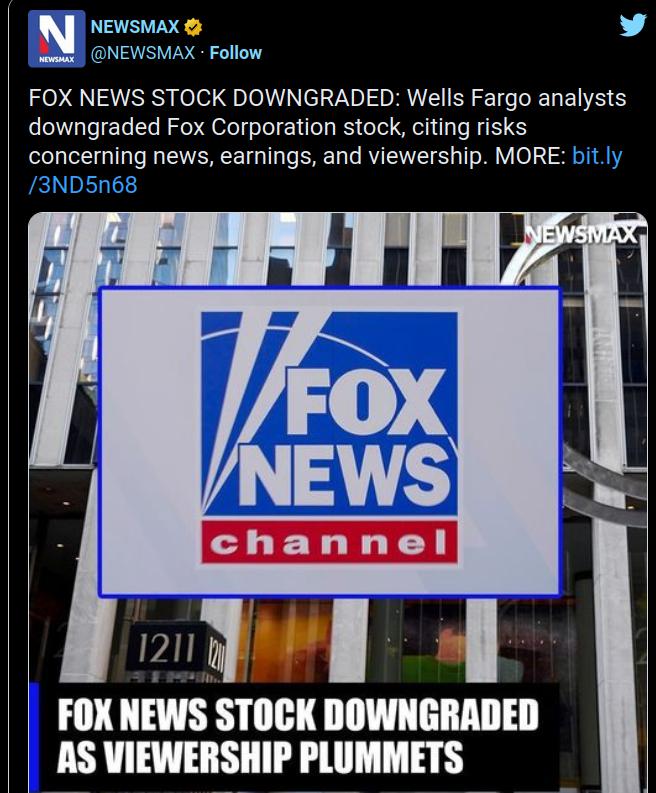Click the blue bar beside headline caption
656x793 pixels.
(34, 738)
